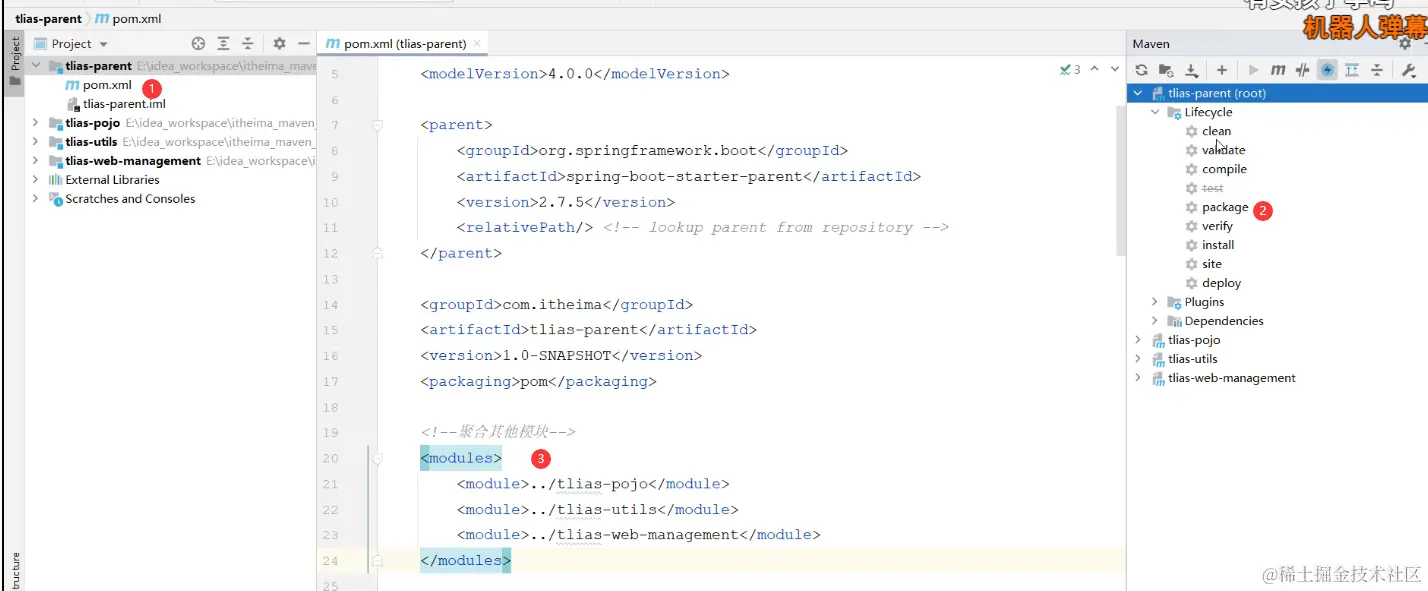Collapse tlias-parent (root) in Maven tree
Viewport: 1428px width, 591px height.
click(1138, 93)
